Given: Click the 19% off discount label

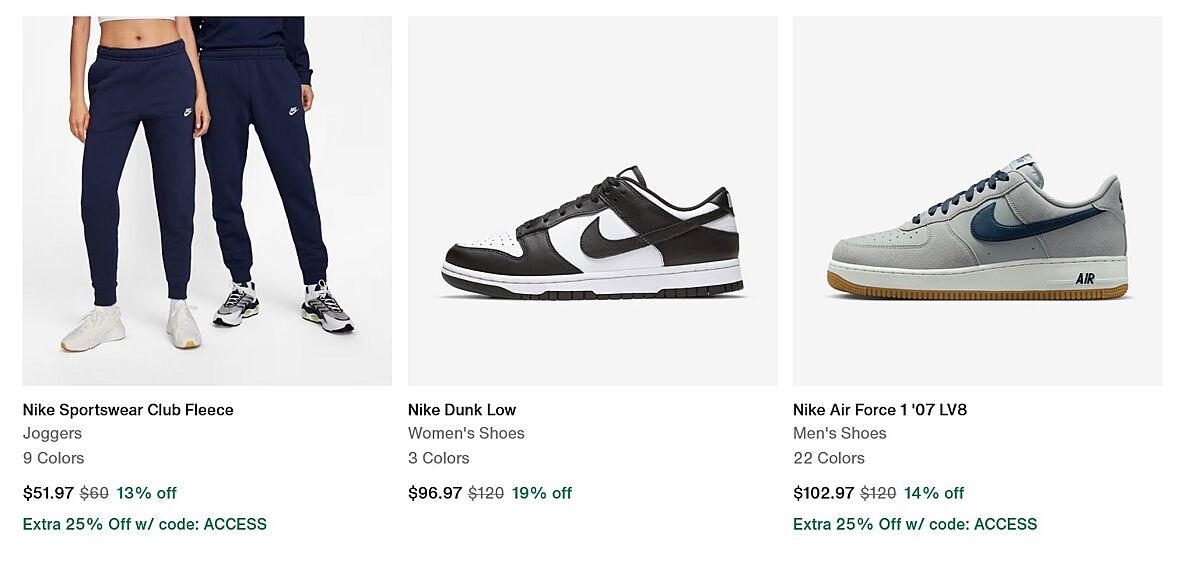Looking at the screenshot, I should tap(542, 493).
